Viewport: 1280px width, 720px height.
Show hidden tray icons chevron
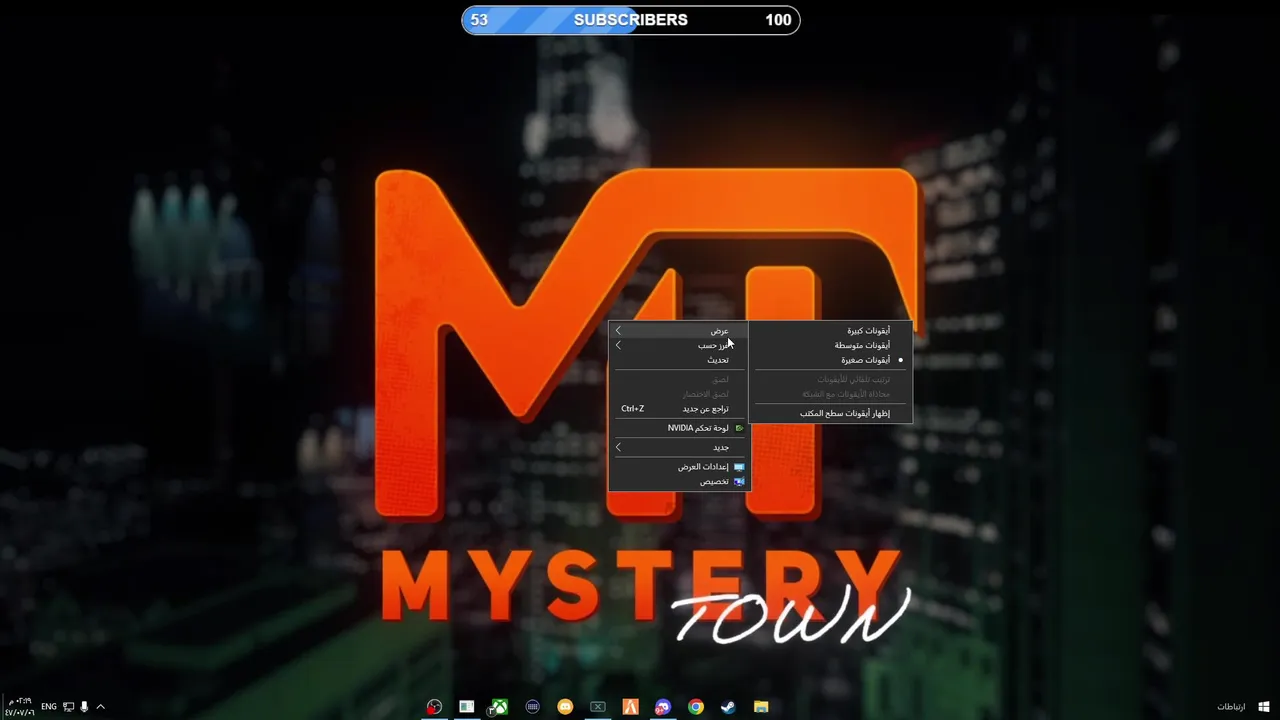point(100,707)
